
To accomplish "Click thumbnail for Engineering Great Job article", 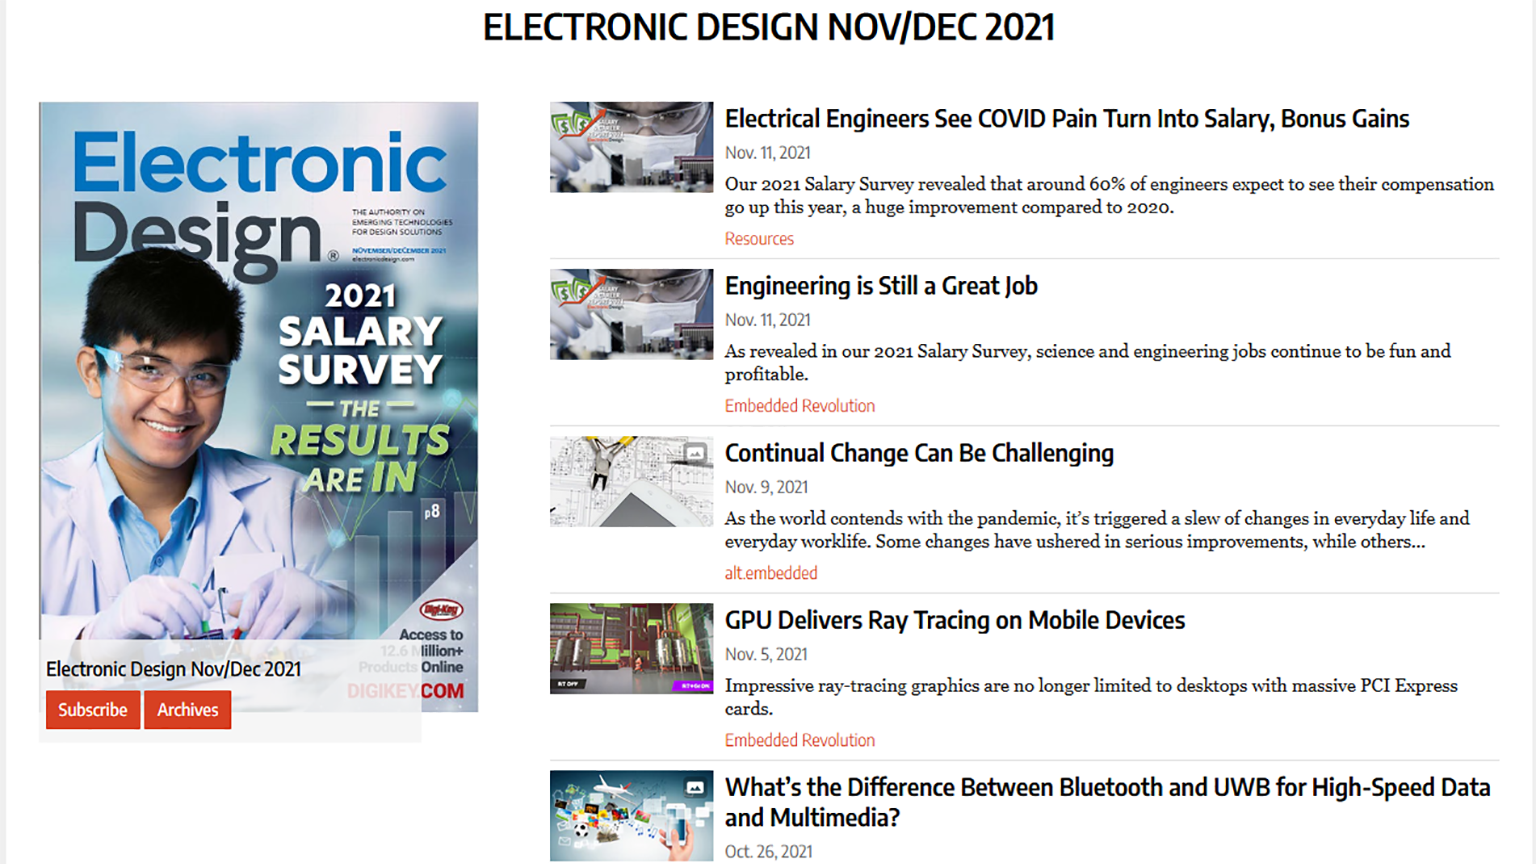I will 631,314.
